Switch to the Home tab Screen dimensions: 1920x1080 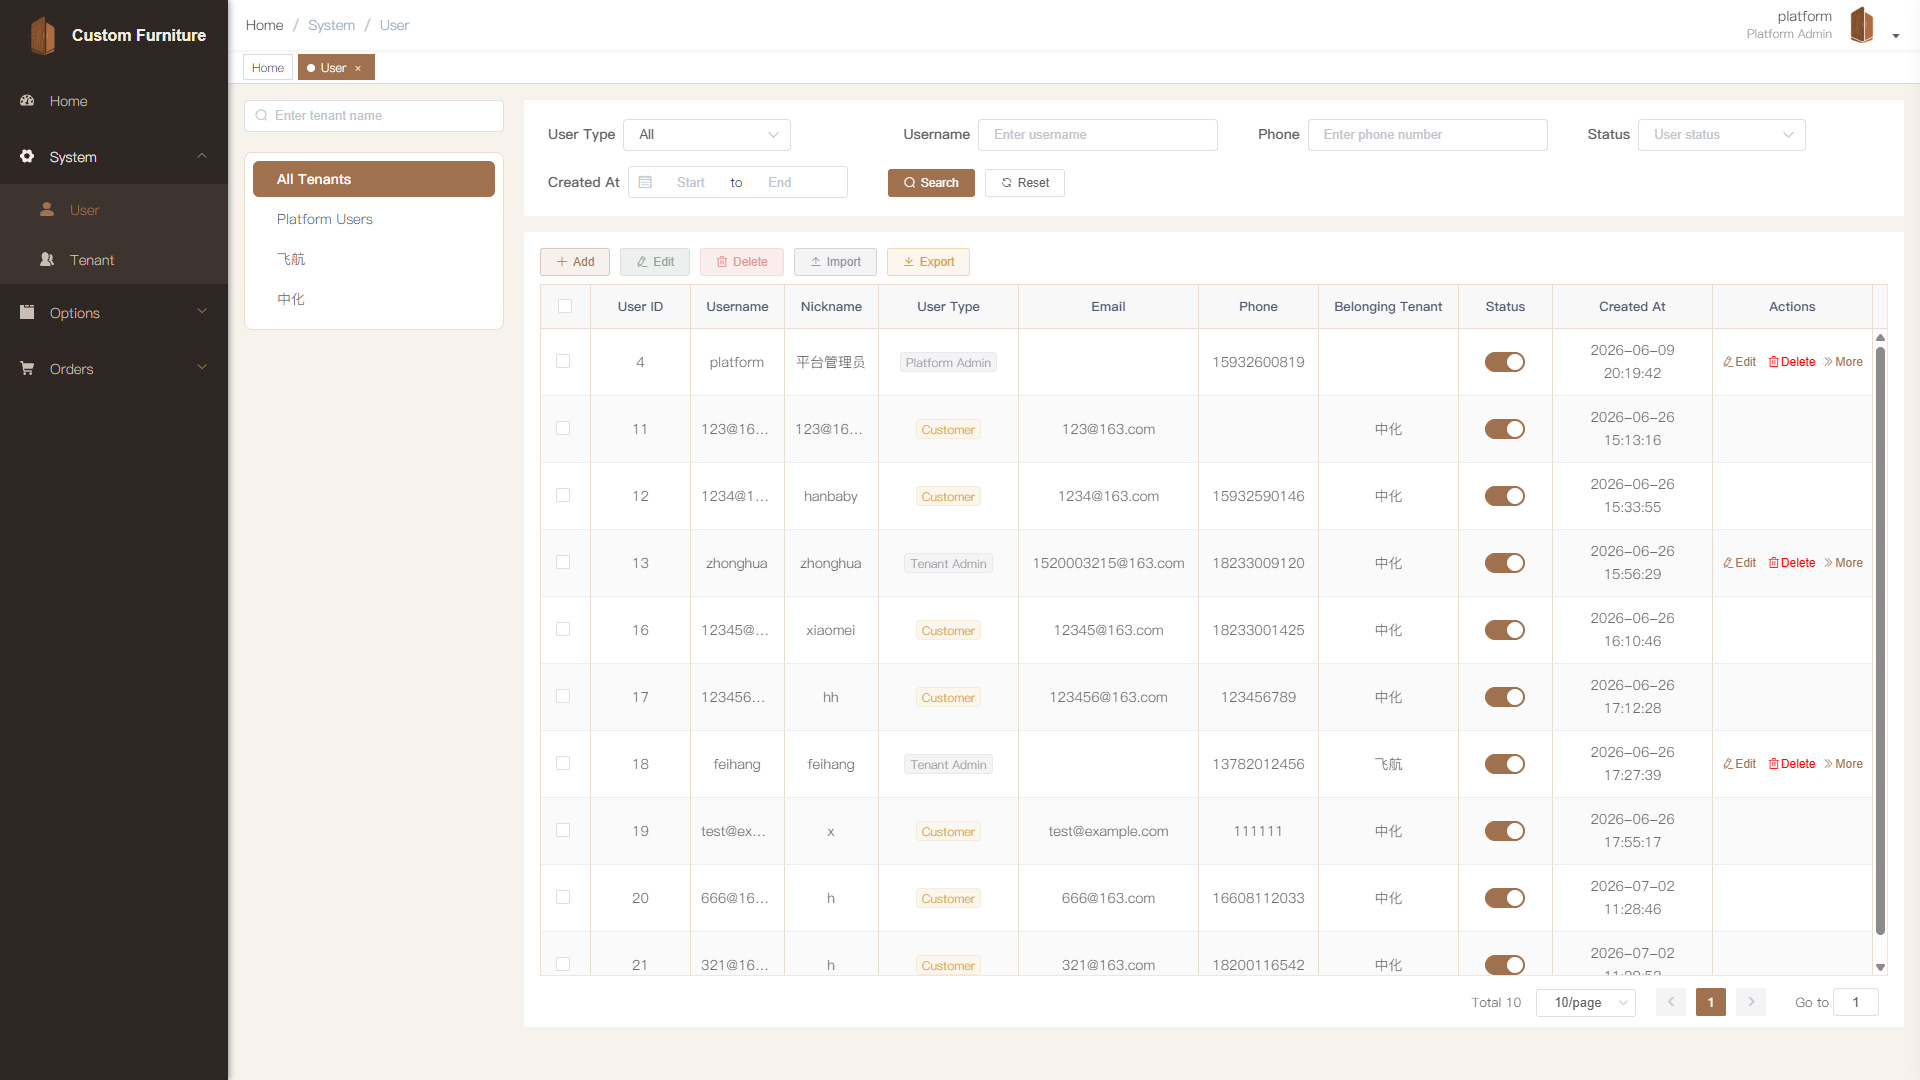tap(268, 68)
